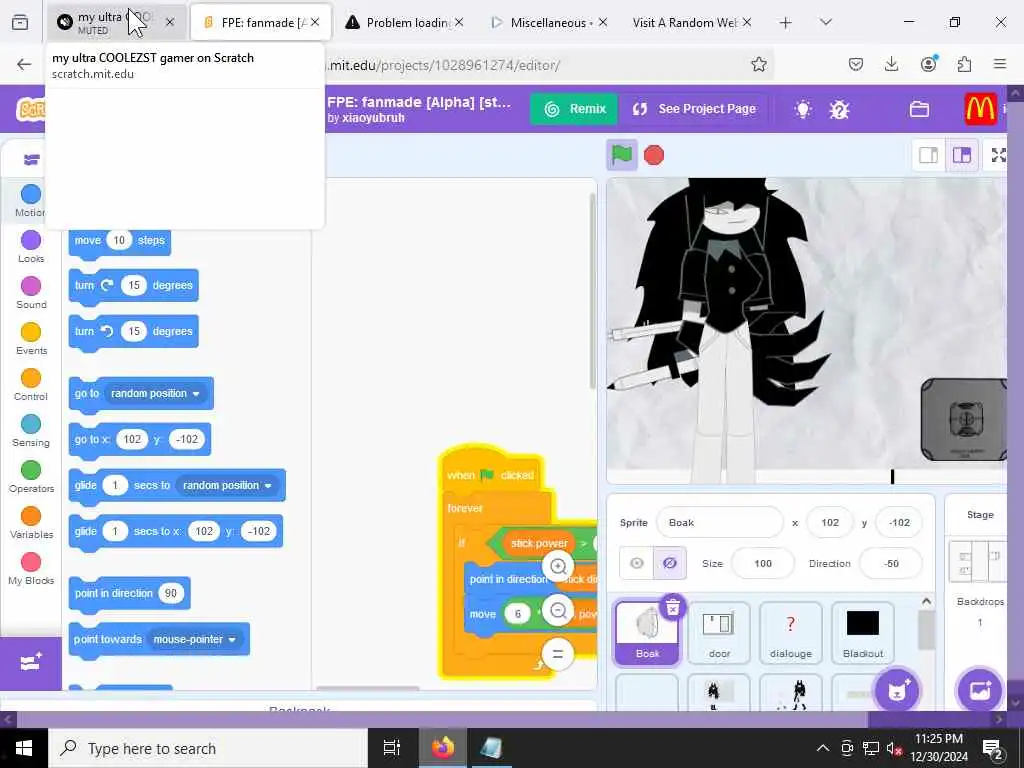
Task: Zoom out the code workspace
Action: tap(558, 611)
